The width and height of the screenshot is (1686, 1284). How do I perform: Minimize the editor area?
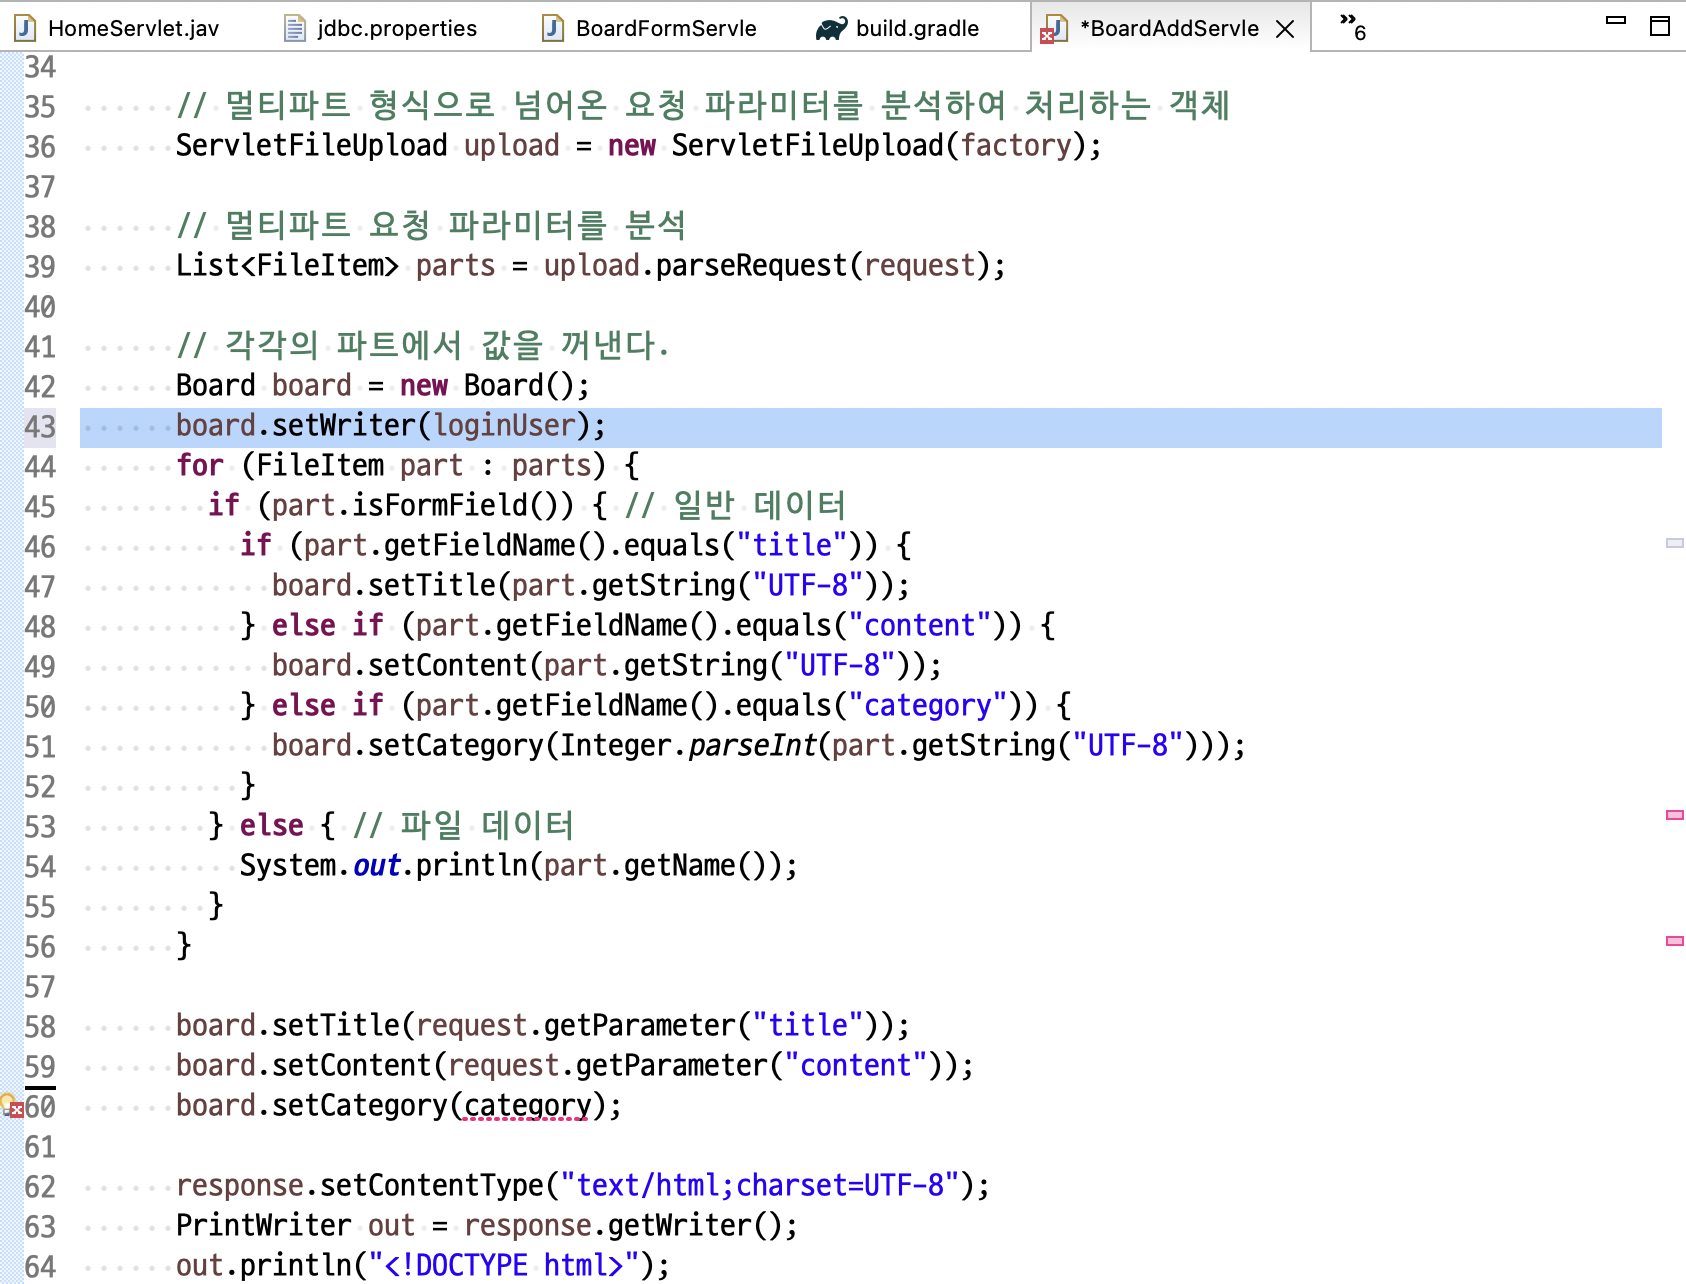click(x=1616, y=21)
